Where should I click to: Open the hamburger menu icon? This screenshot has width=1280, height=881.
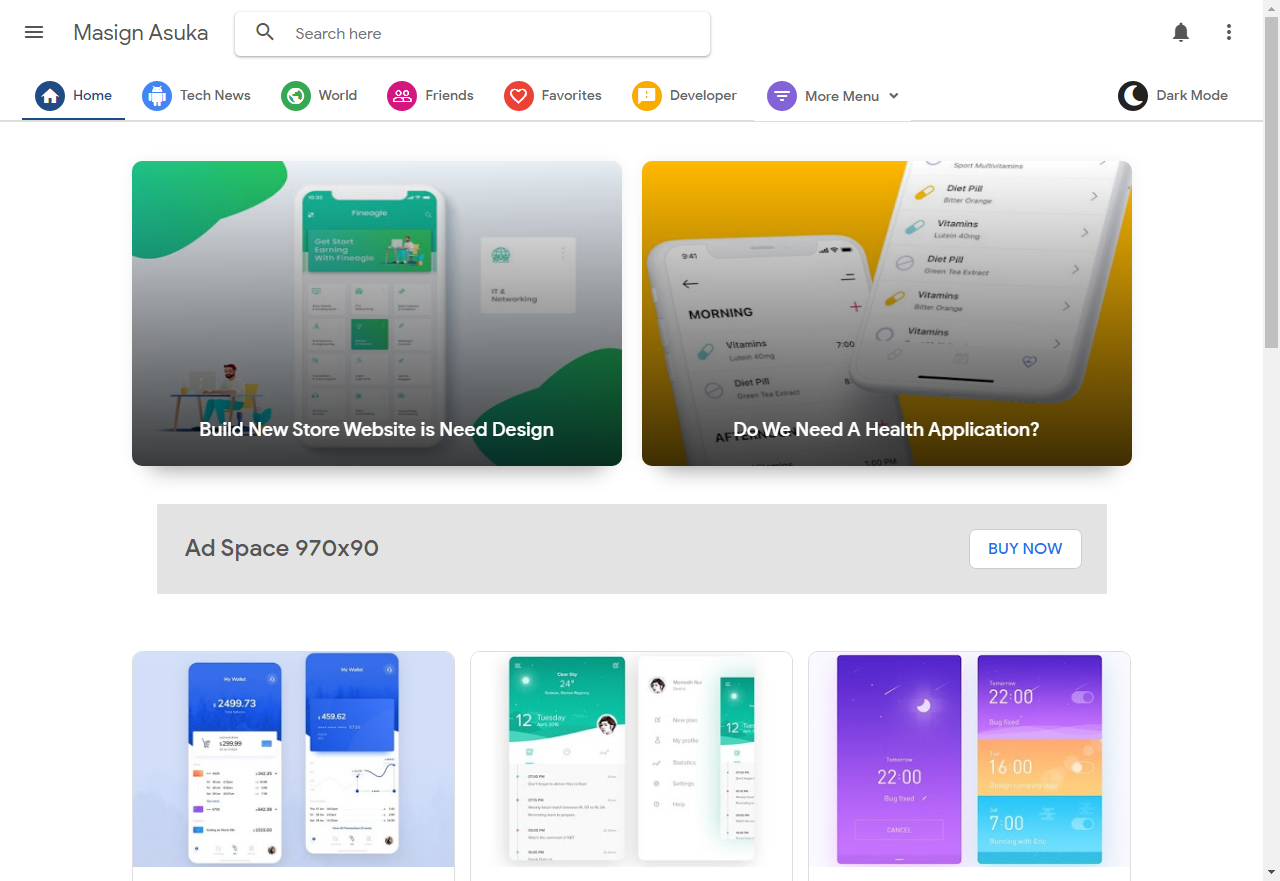point(34,32)
